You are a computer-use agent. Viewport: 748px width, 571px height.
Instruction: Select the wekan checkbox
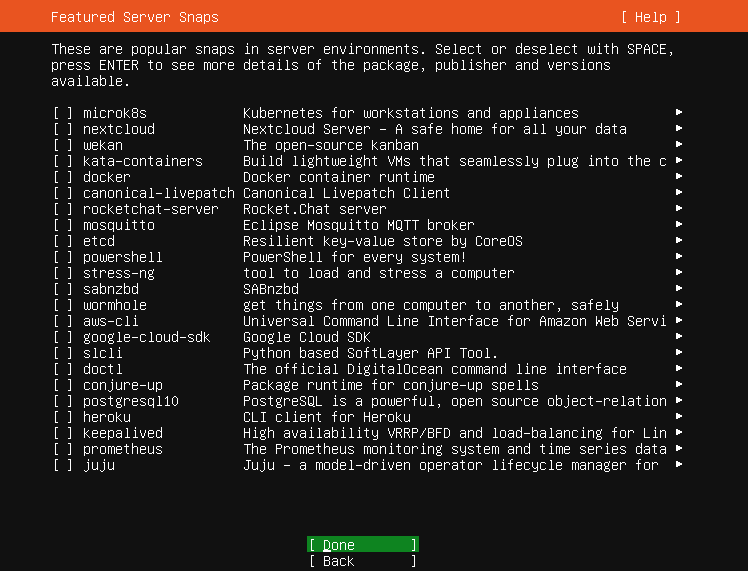pyautogui.click(x=63, y=145)
